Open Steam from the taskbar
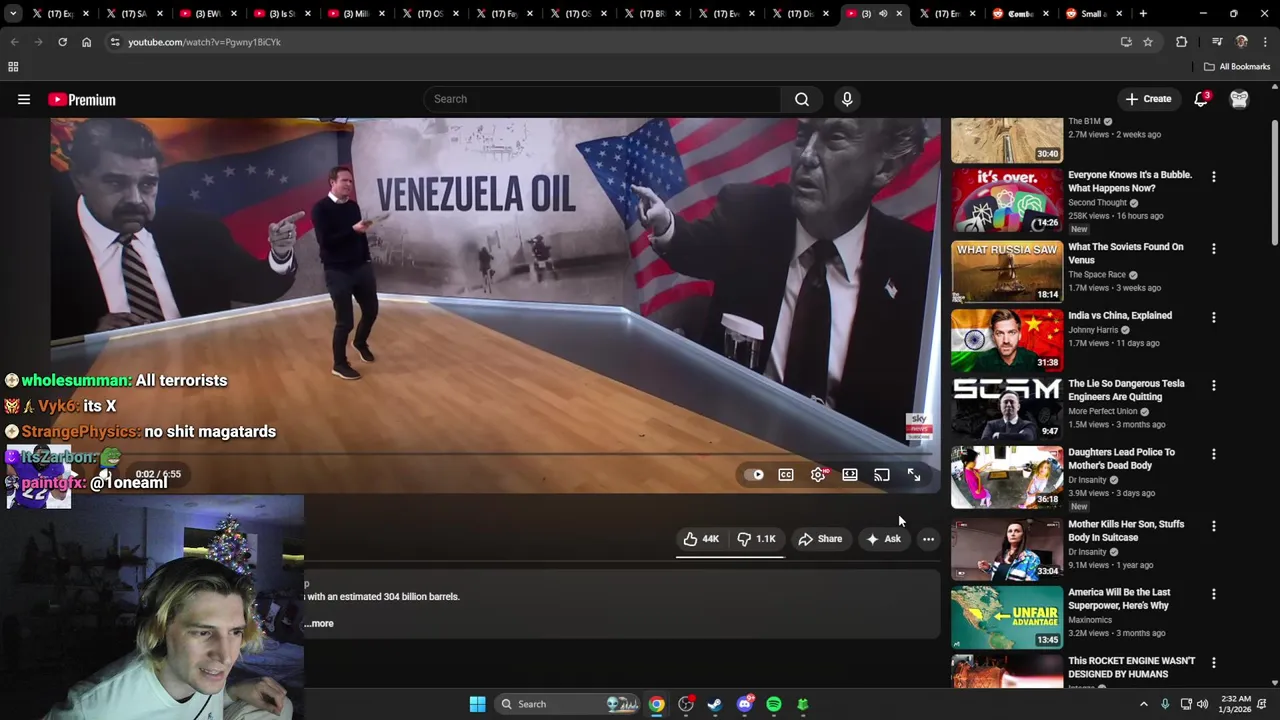 [x=715, y=704]
